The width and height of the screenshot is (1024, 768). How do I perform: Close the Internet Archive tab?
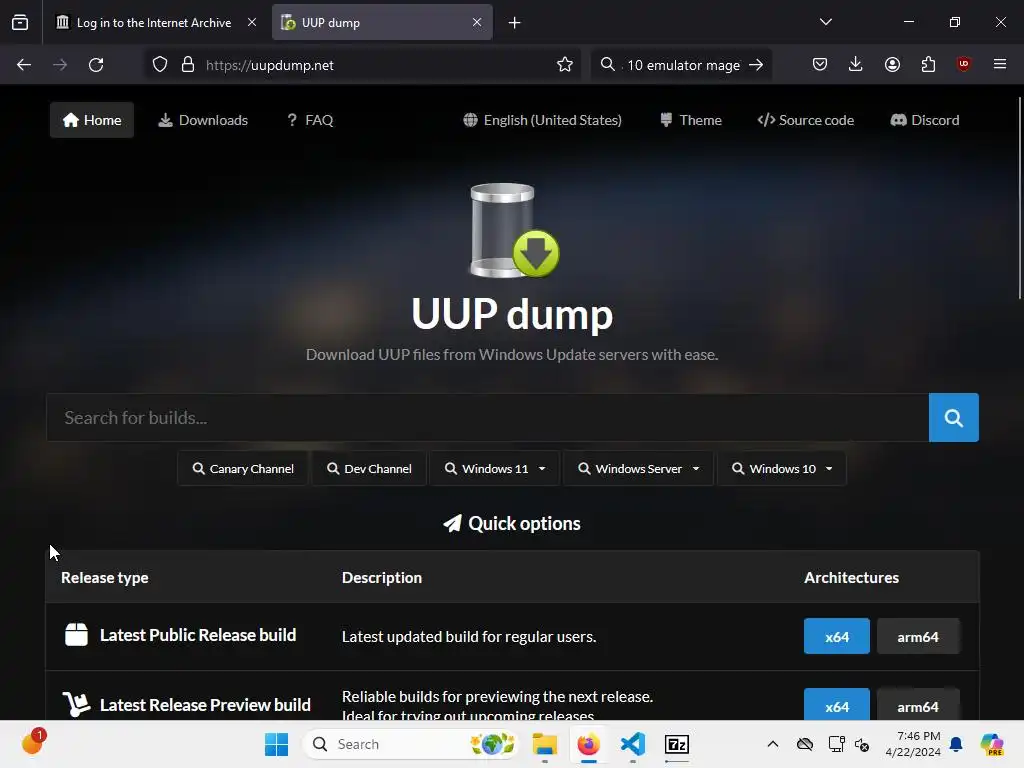(x=252, y=22)
